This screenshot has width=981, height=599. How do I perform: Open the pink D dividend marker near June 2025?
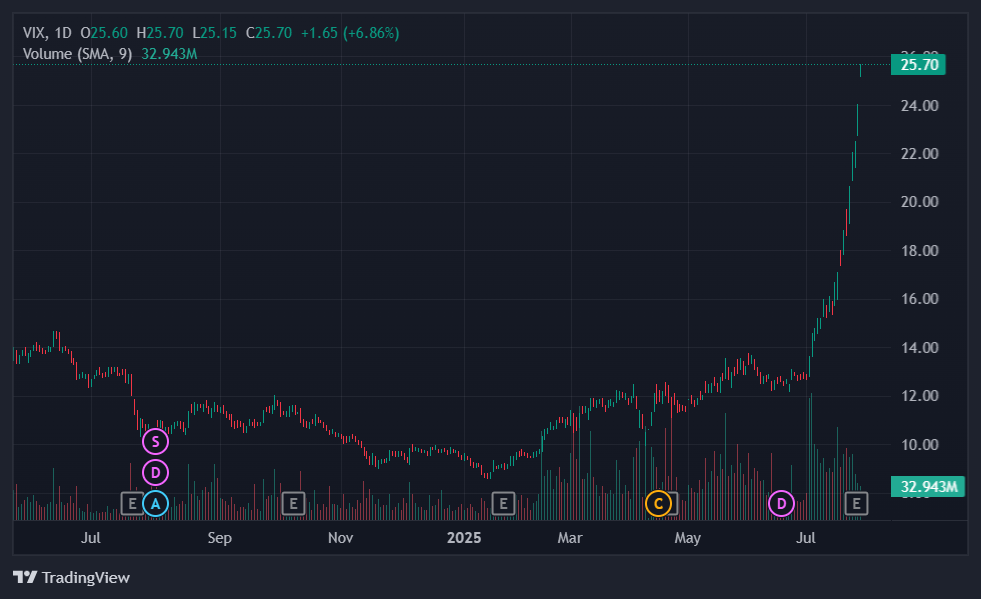(781, 503)
